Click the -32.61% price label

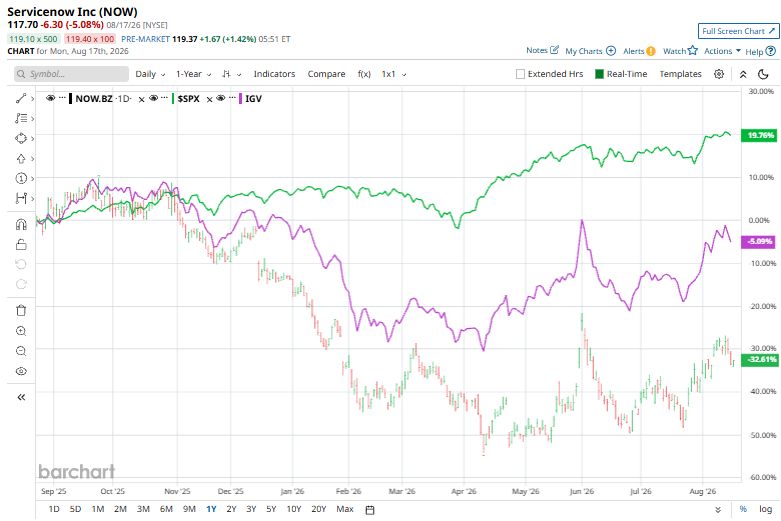tap(760, 360)
